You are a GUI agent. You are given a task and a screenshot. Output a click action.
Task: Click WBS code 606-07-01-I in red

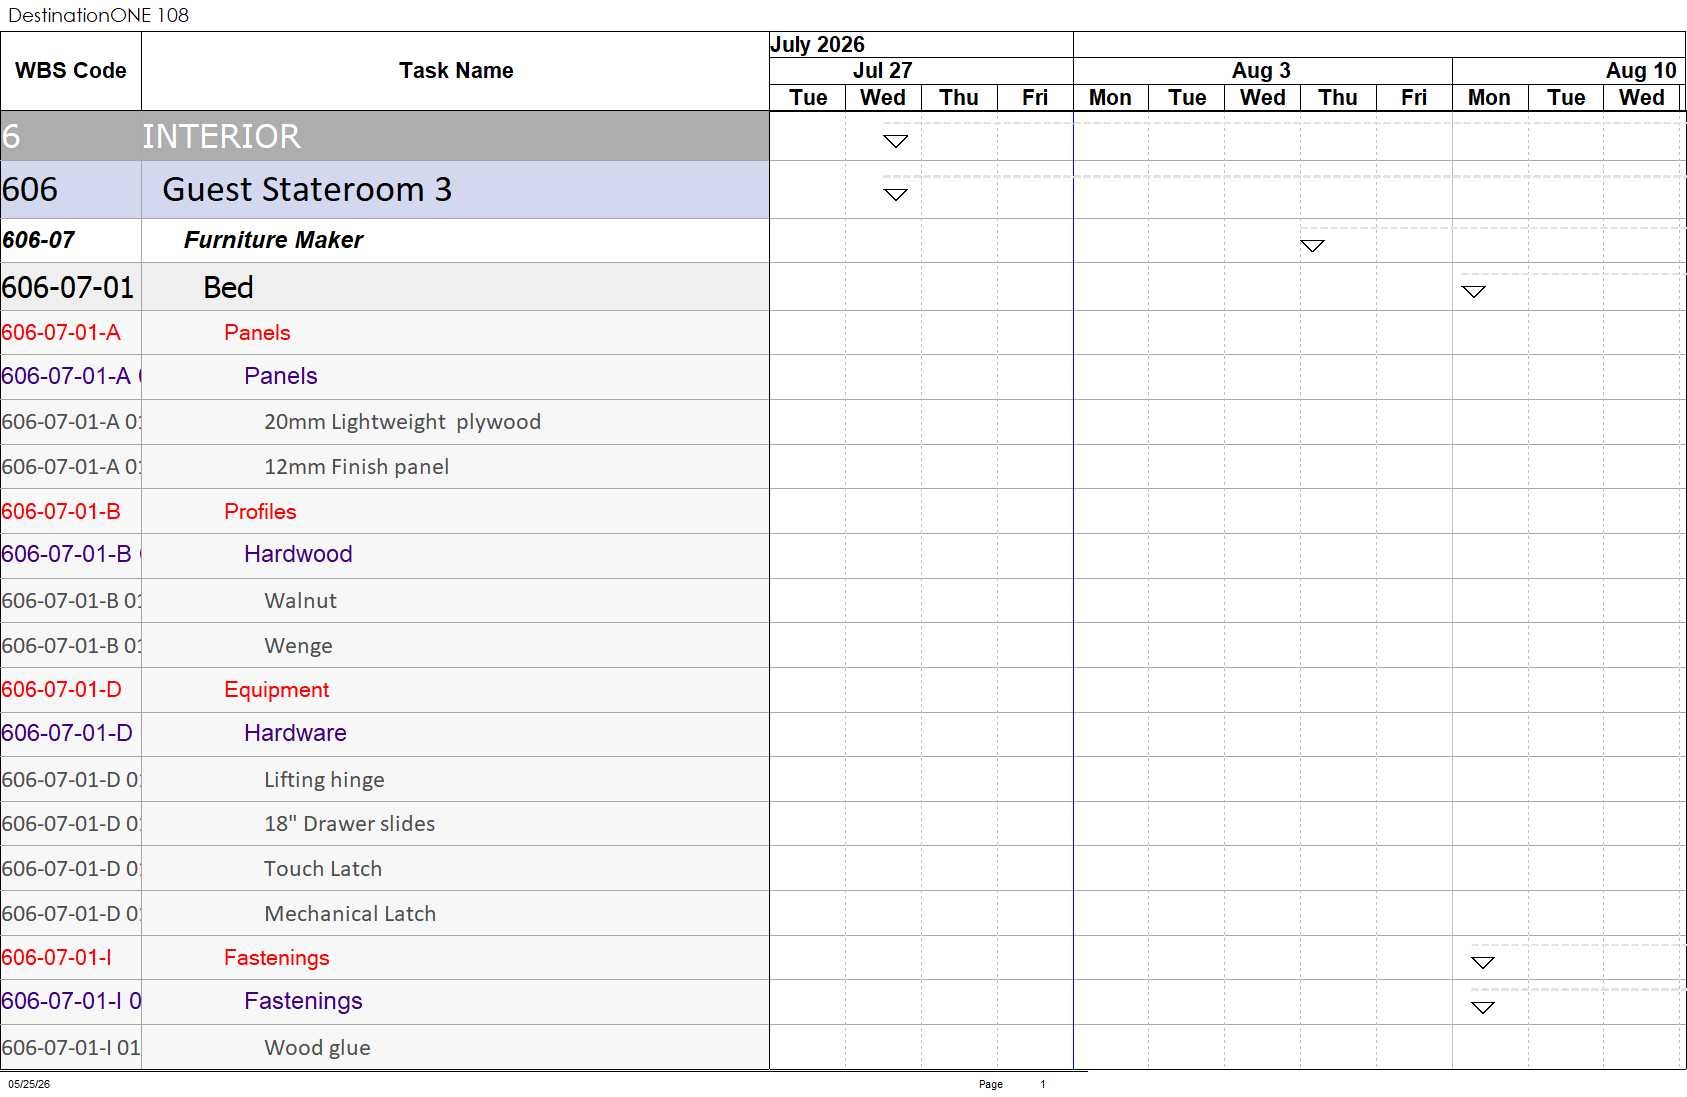point(56,958)
